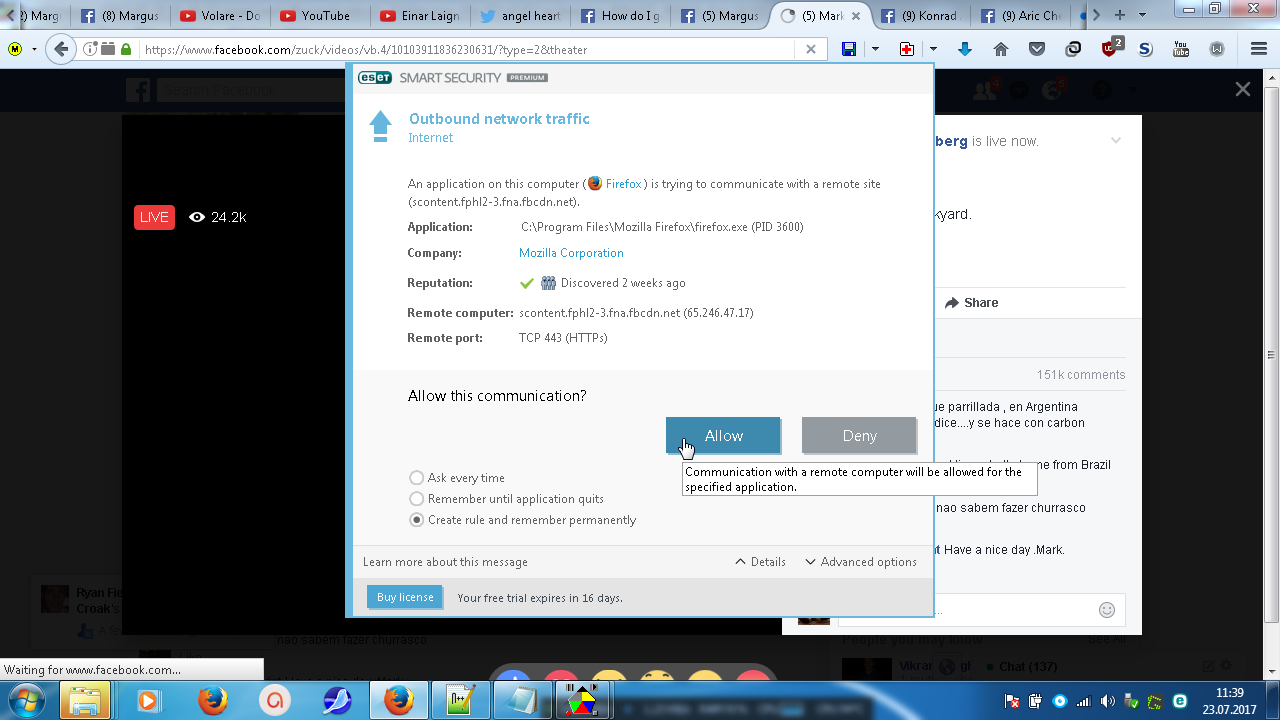Click the network signal tray icon
This screenshot has height=720, width=1280.
click(x=1085, y=701)
